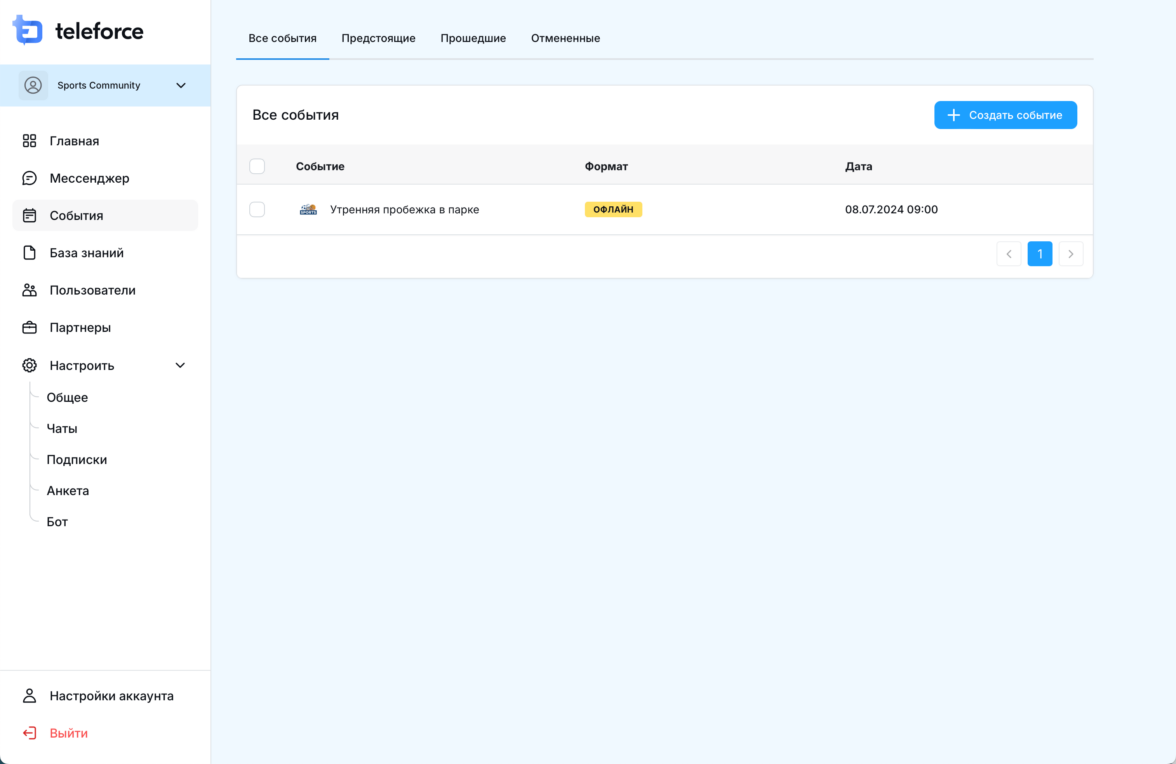Go to next page arrow
The width and height of the screenshot is (1176, 764).
click(x=1070, y=254)
